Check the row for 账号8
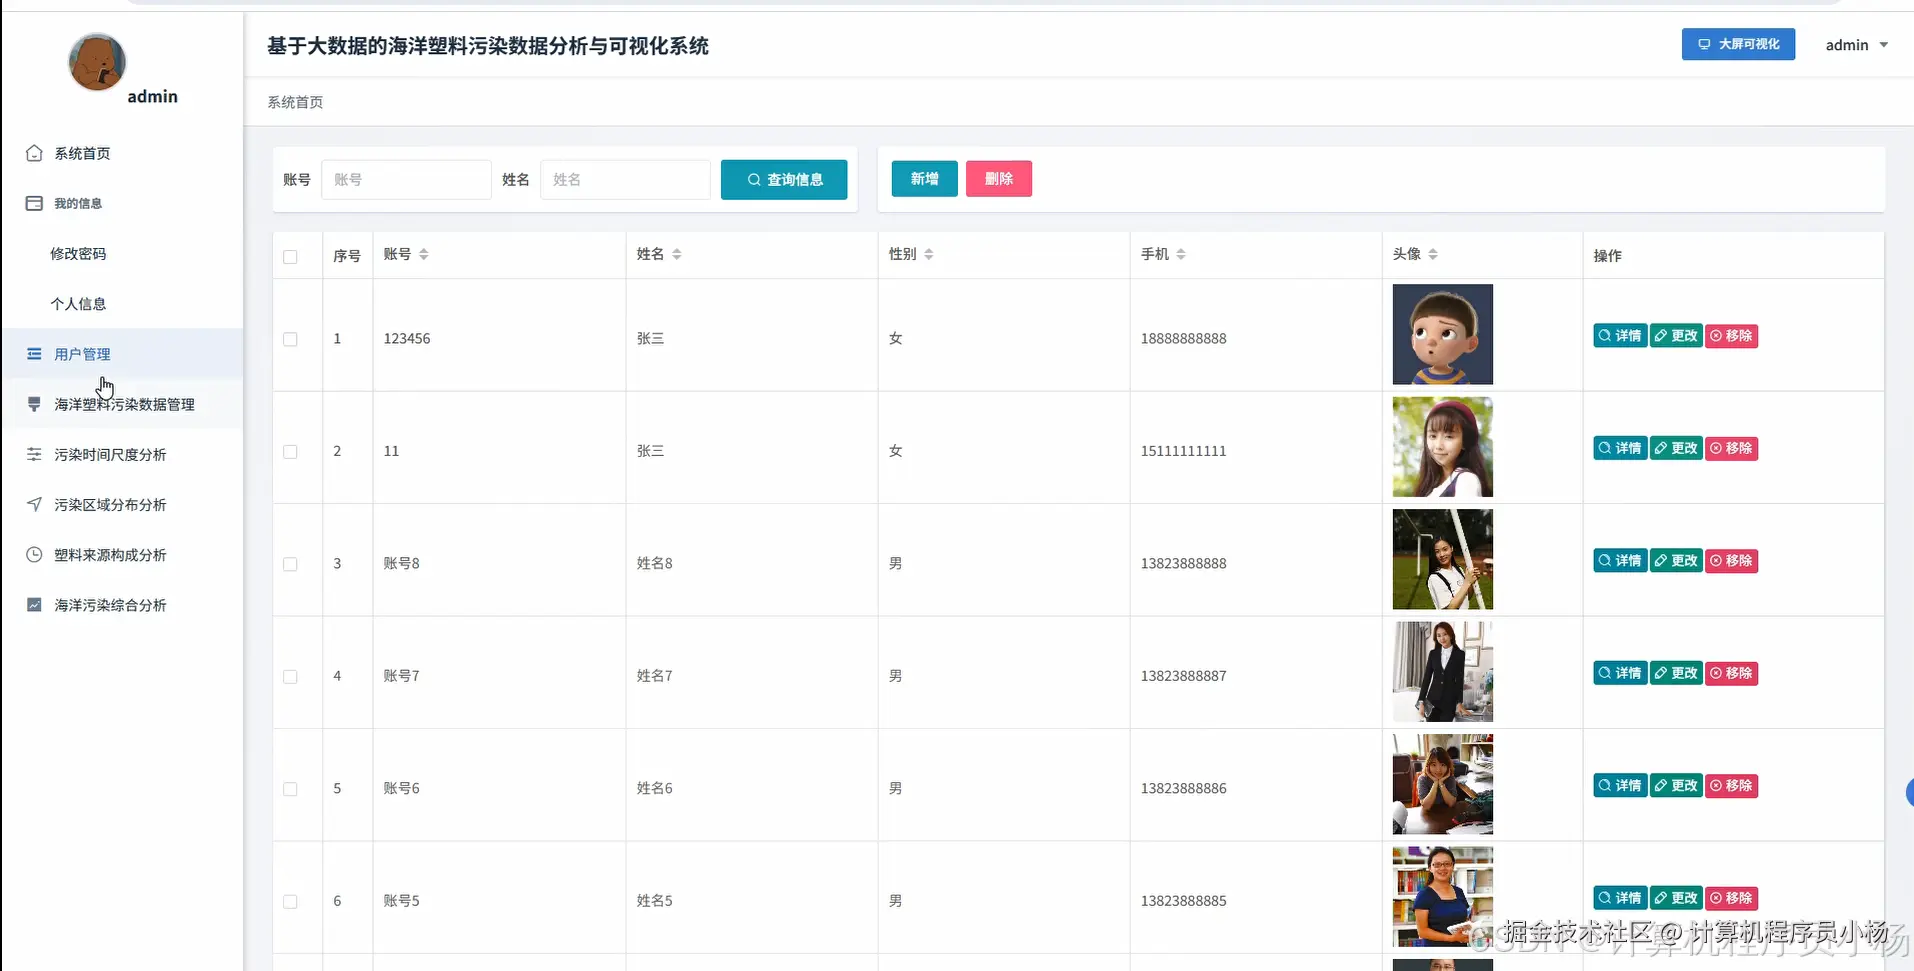 [x=290, y=564]
